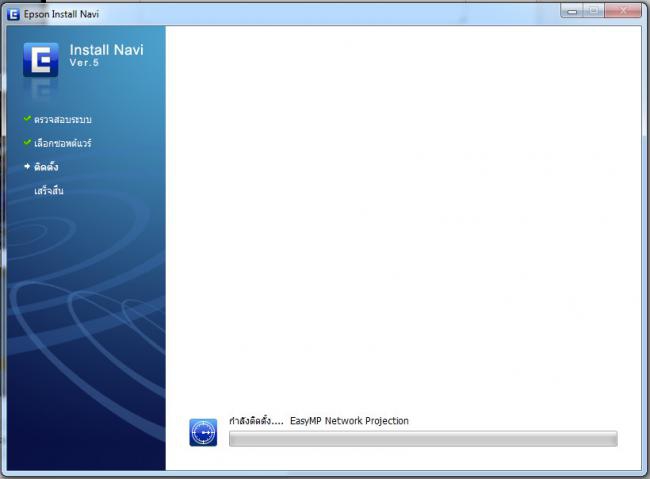Screen dimensions: 650x479
Task: Click the Install Navi heading text
Action: coord(107,50)
